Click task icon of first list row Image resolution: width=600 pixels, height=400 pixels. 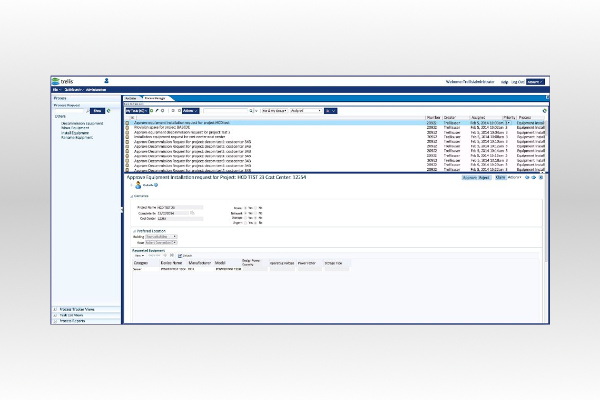[127, 123]
